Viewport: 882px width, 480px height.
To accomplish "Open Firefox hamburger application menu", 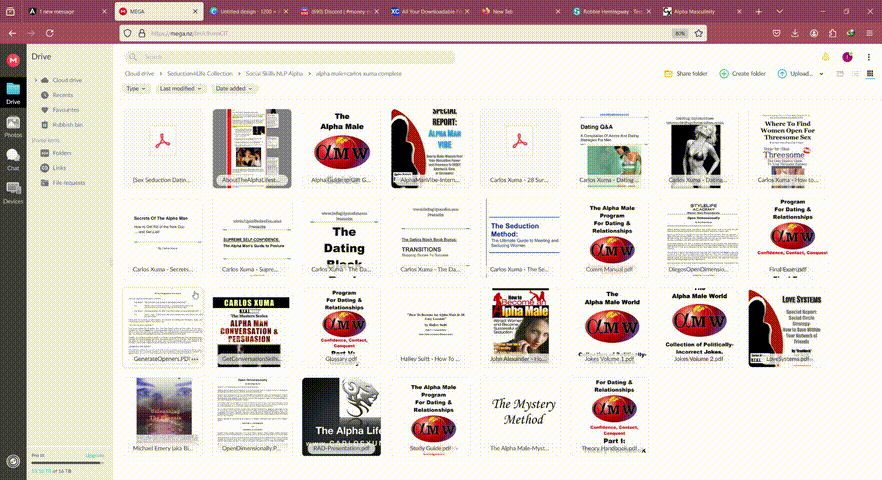I will click(x=869, y=33).
